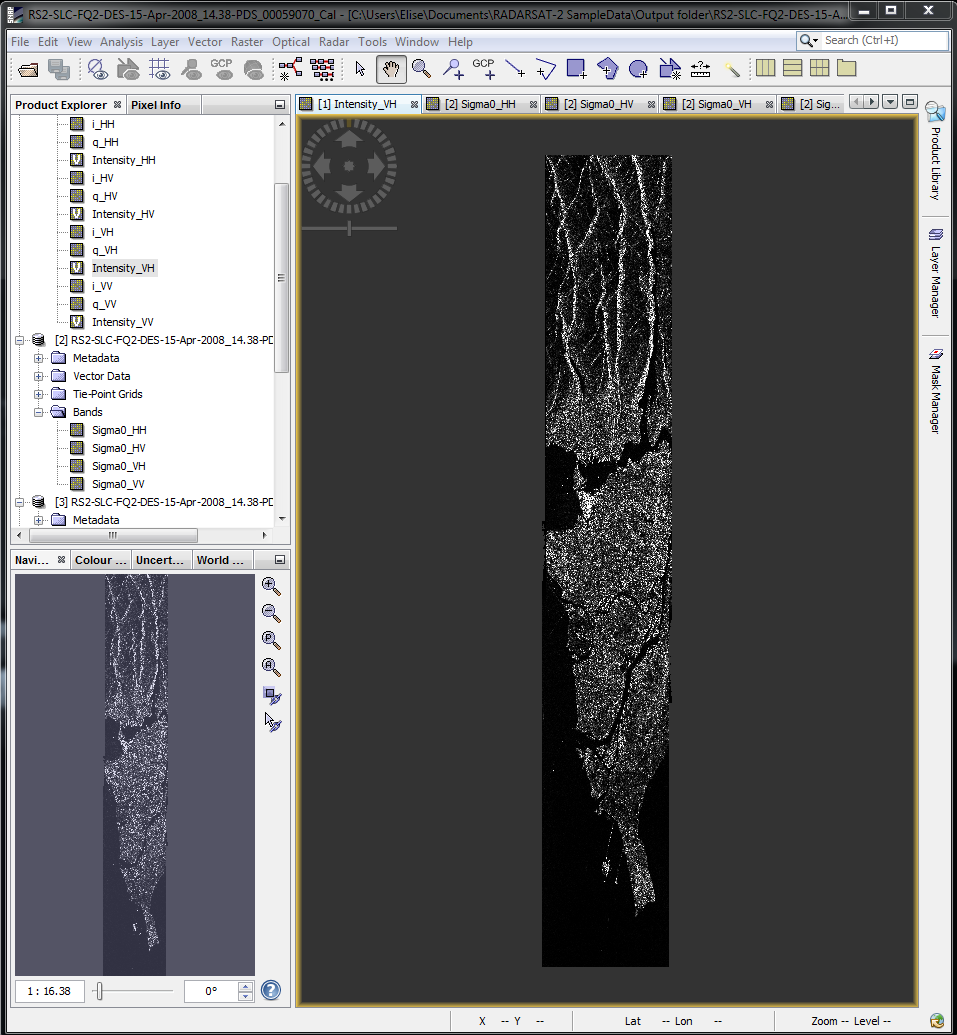The image size is (957, 1035).
Task: Tile windows evenly in grid
Action: click(819, 68)
